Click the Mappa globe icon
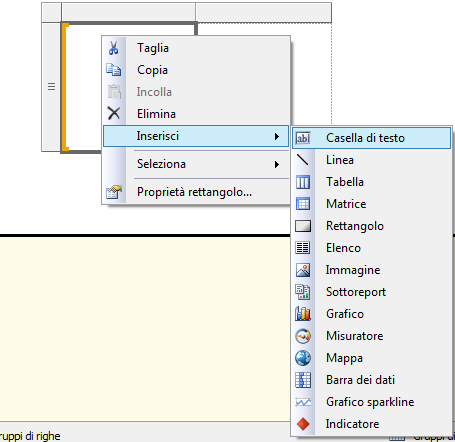 pyautogui.click(x=303, y=358)
